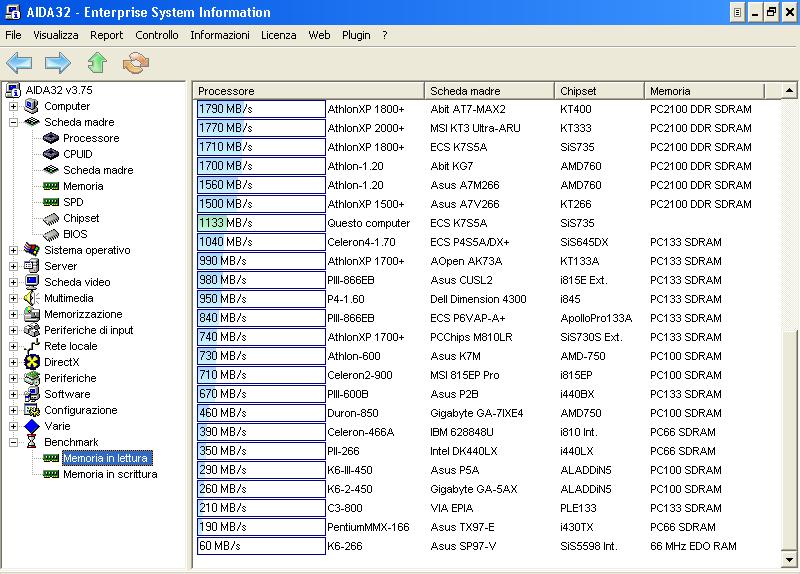Click the Benchmark hourglass icon
800x574 pixels.
32,442
